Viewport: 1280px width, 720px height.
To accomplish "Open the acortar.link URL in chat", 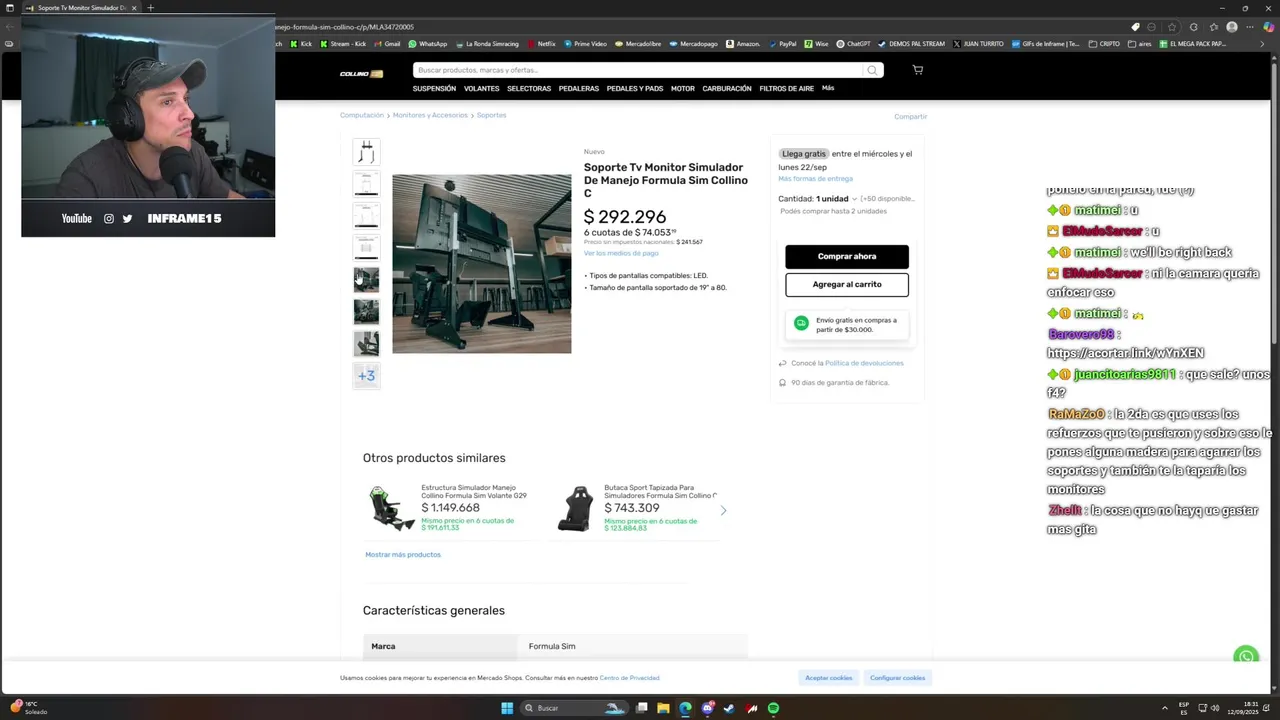I will click(x=1125, y=353).
